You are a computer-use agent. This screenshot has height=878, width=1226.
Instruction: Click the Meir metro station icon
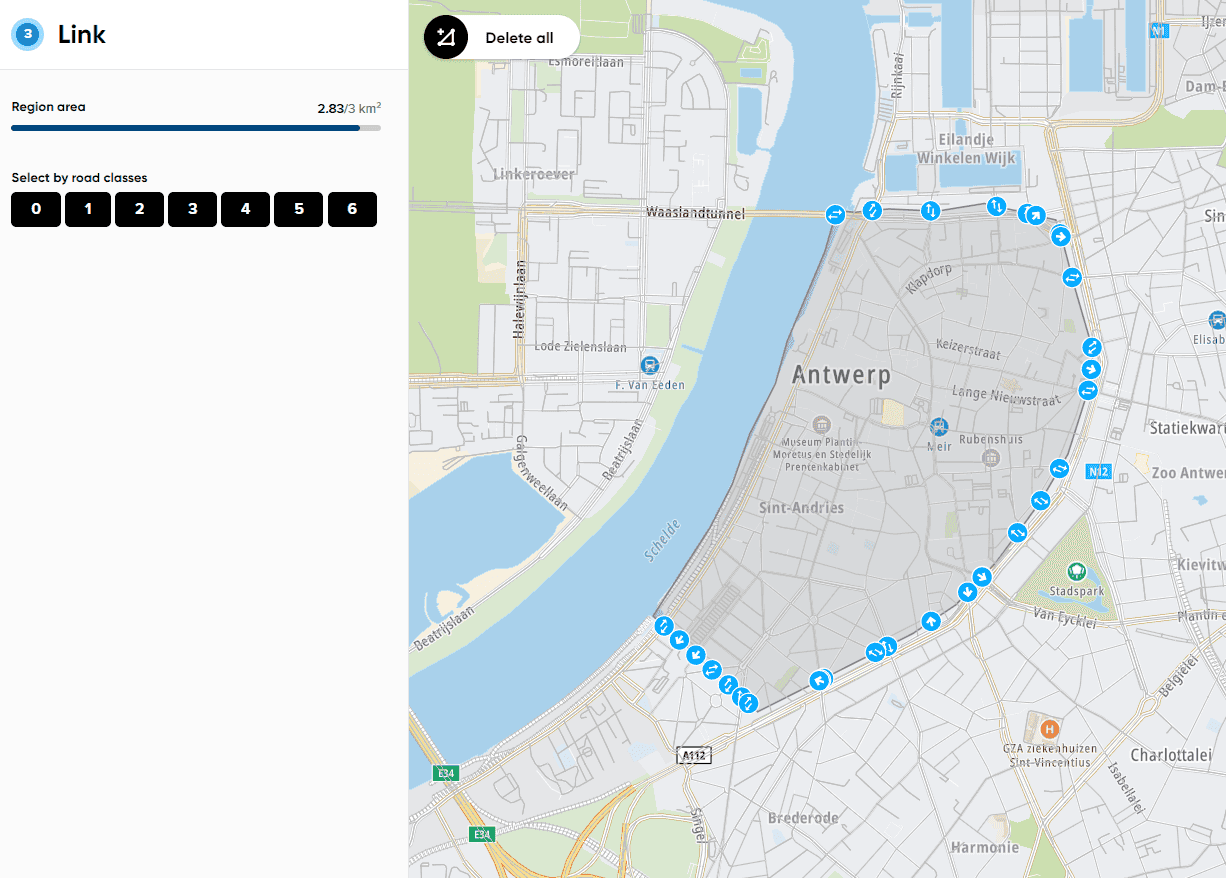[938, 426]
